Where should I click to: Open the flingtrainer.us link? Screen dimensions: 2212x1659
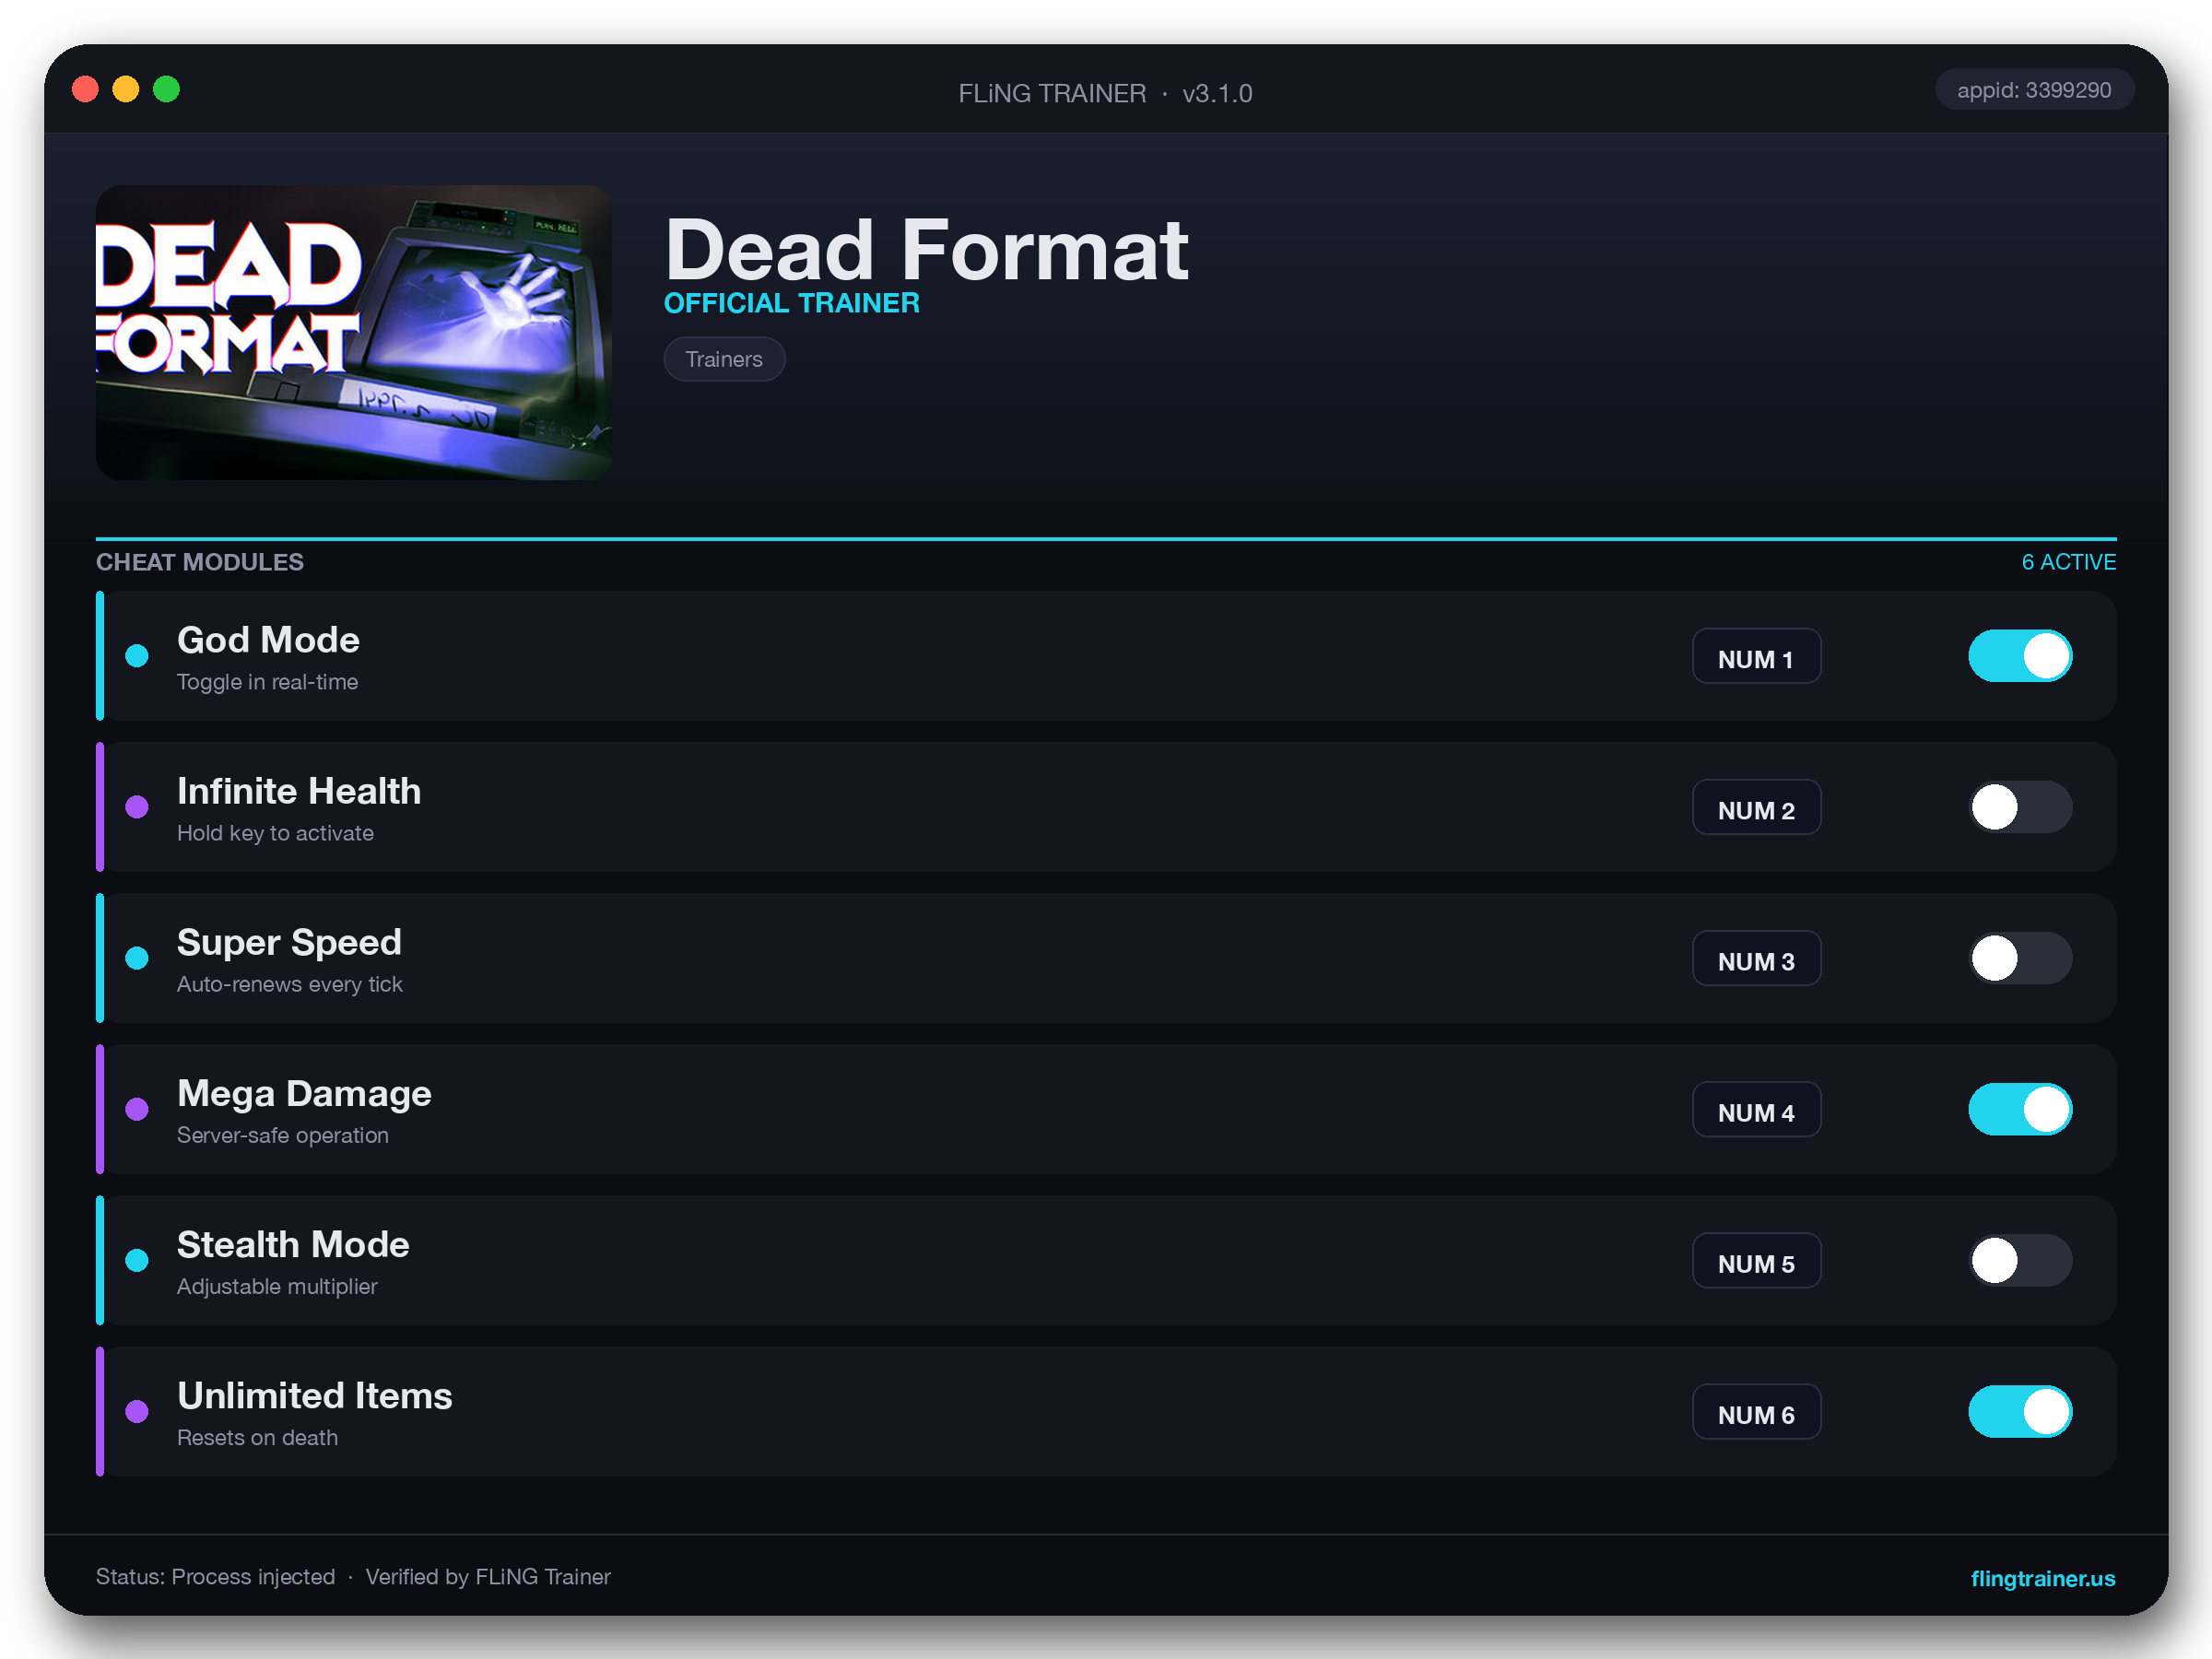click(2042, 1578)
